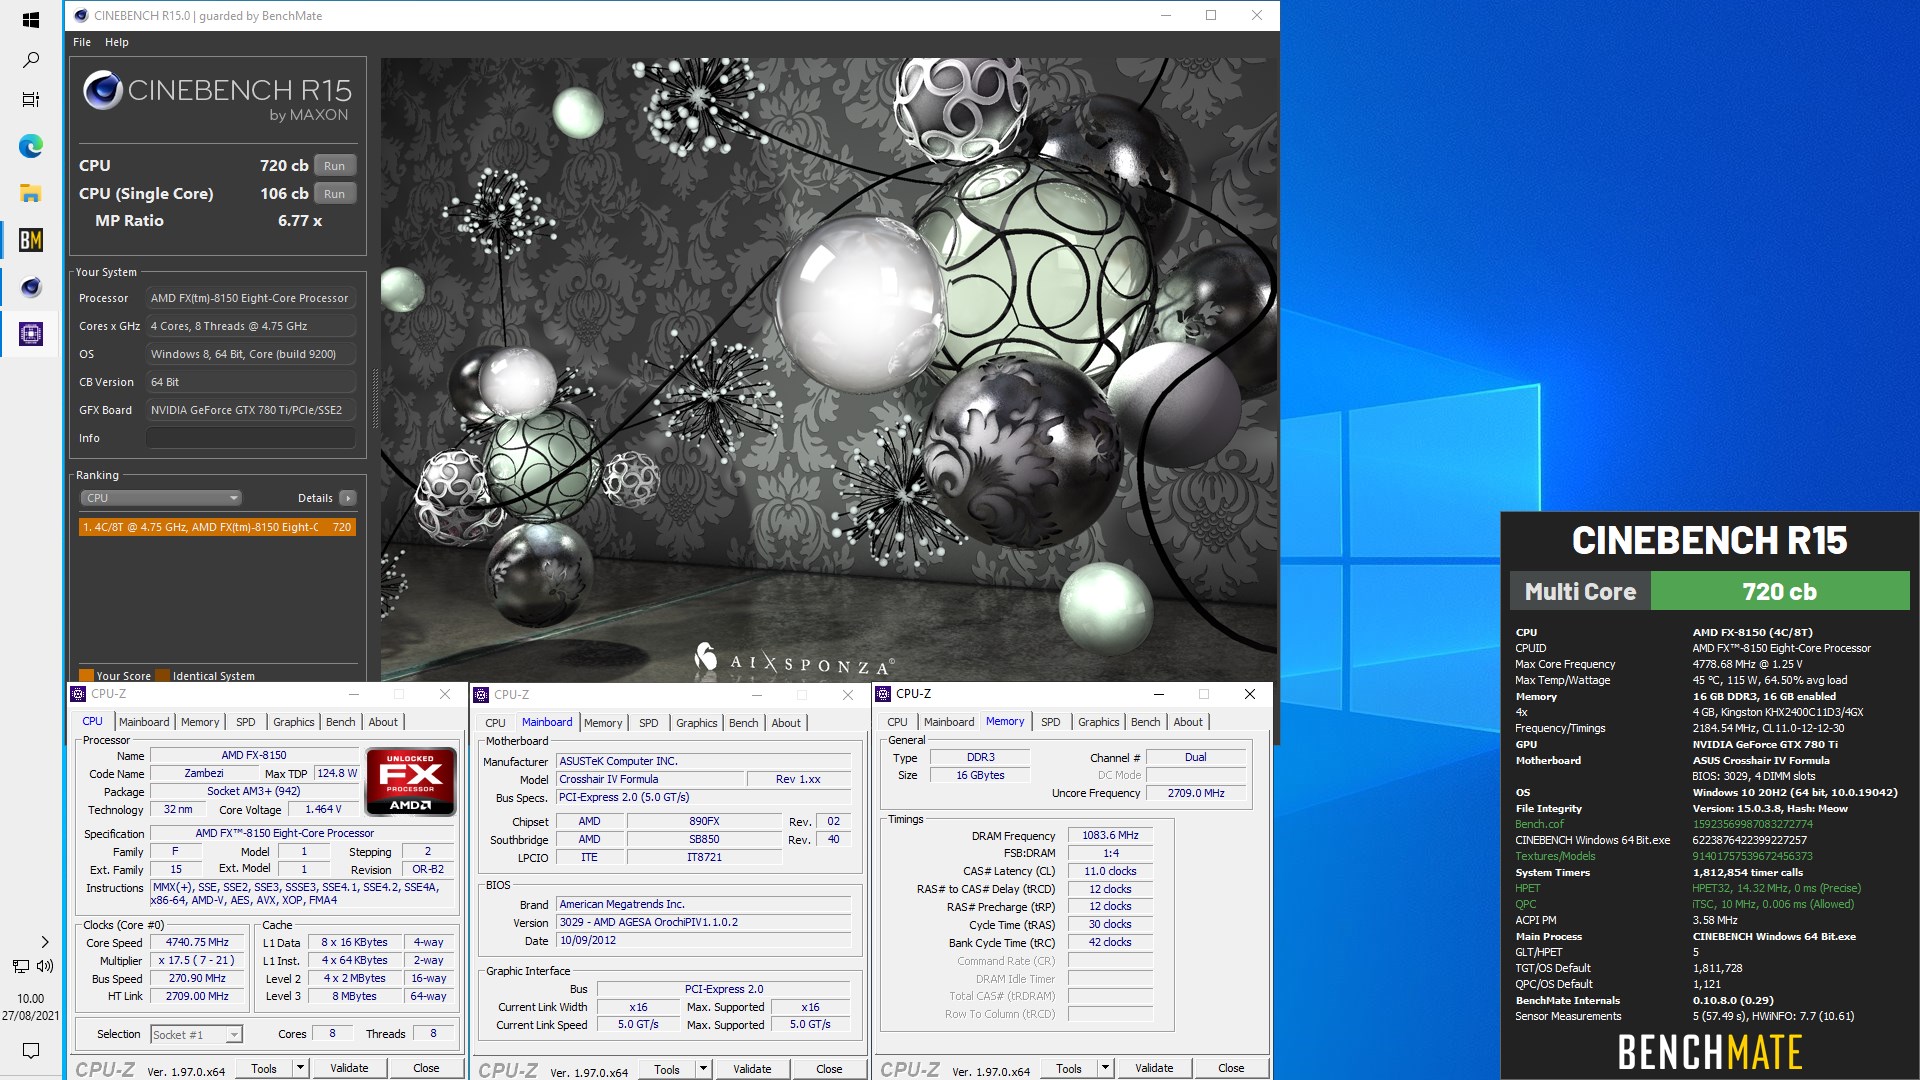The width and height of the screenshot is (1920, 1080).
Task: Open the ranking CPU dropdown
Action: pyautogui.click(x=161, y=498)
